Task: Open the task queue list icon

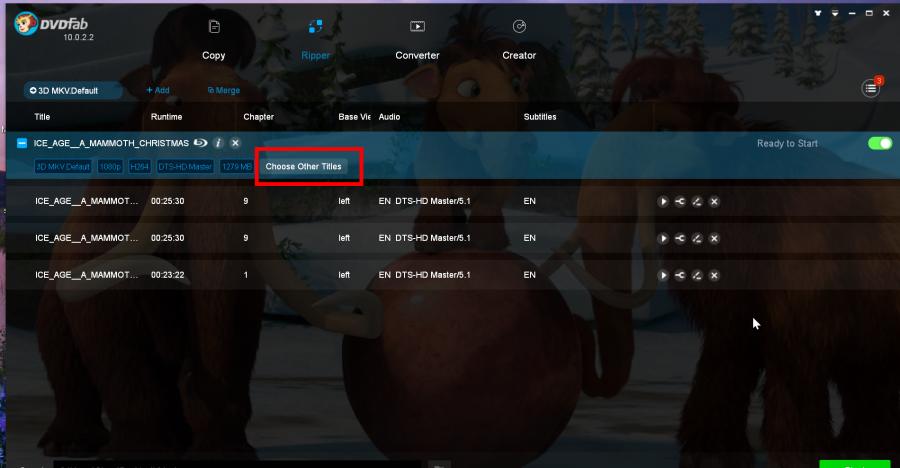Action: [870, 88]
